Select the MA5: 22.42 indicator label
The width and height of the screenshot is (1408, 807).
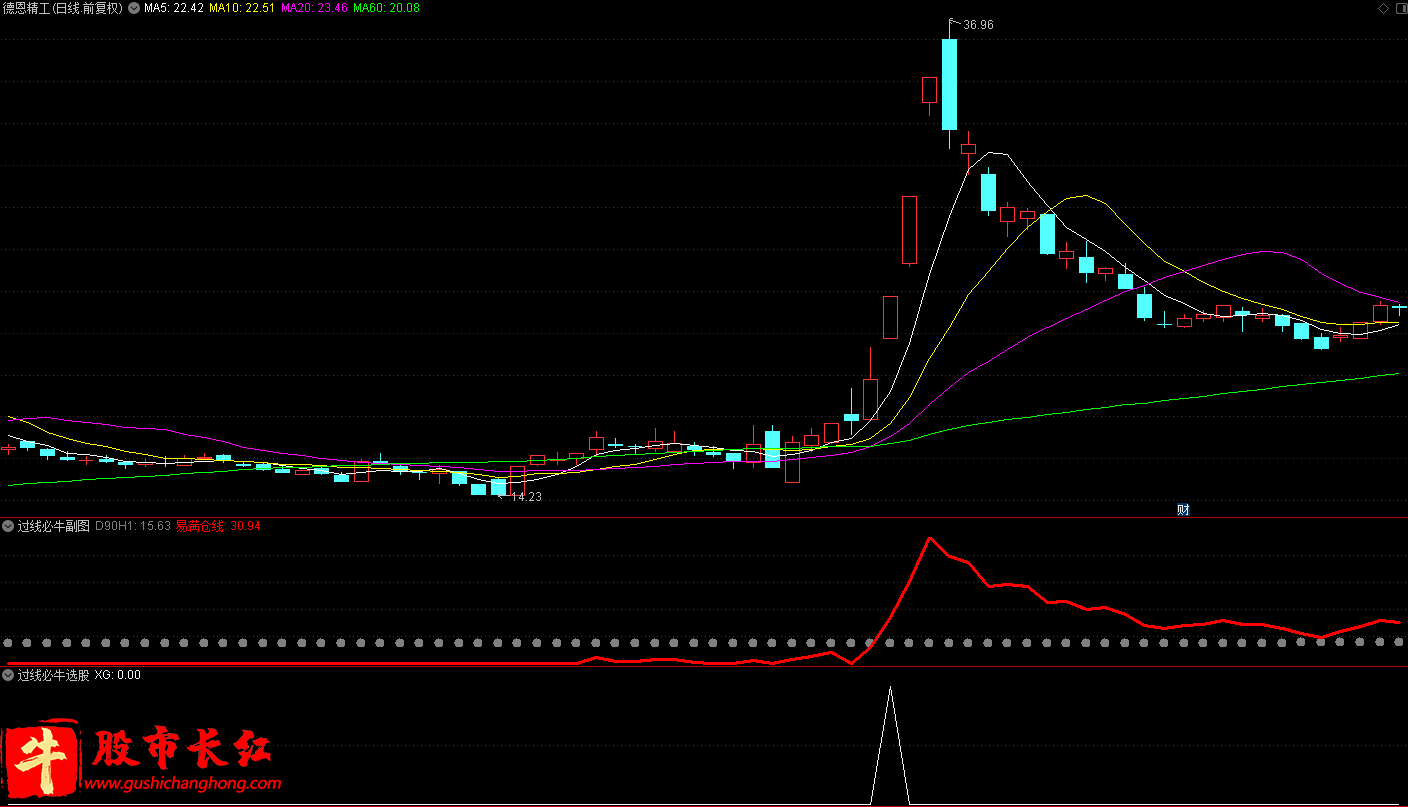tap(174, 8)
